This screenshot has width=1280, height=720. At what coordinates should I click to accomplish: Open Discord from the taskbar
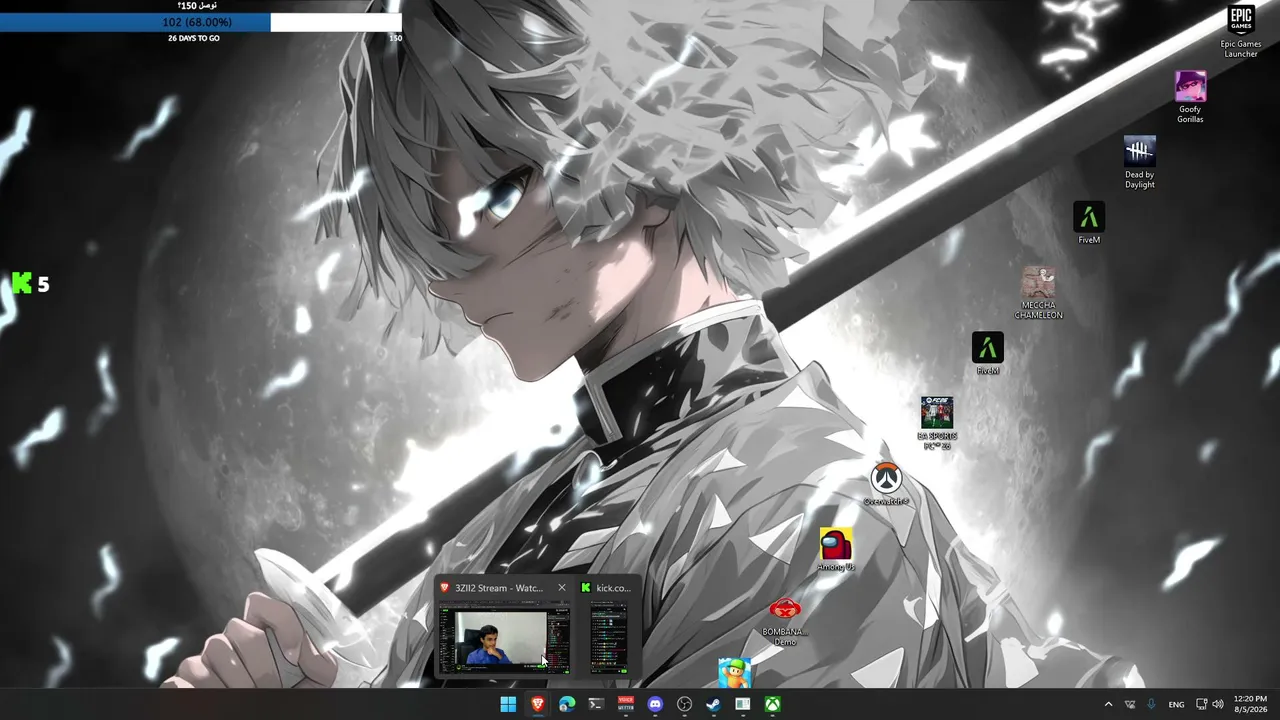[655, 704]
